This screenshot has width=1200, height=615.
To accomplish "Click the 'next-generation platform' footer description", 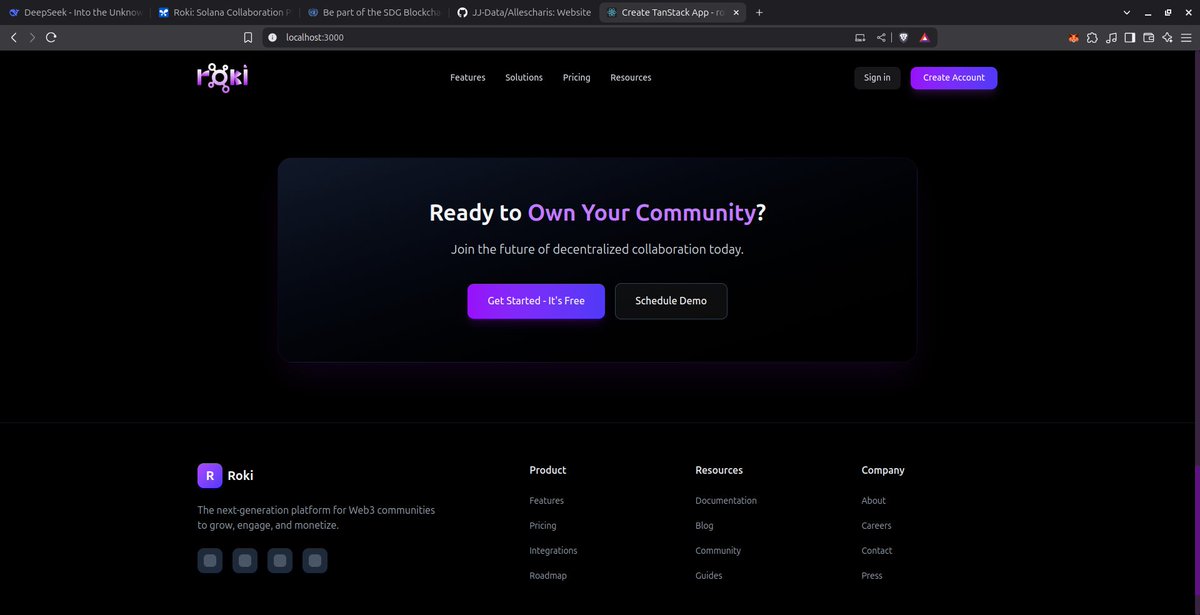I will [x=316, y=517].
